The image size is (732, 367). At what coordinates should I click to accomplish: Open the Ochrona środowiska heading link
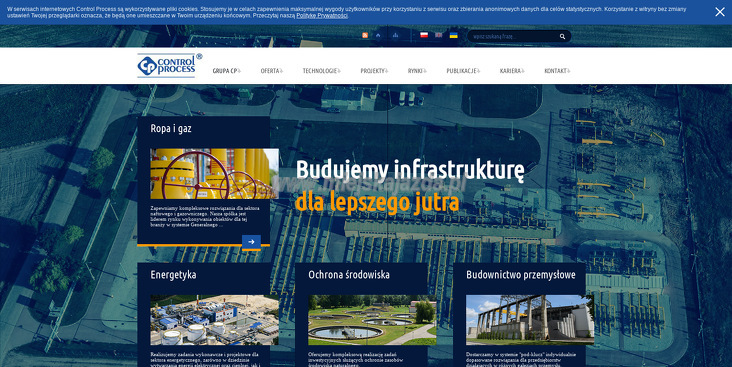(x=349, y=275)
